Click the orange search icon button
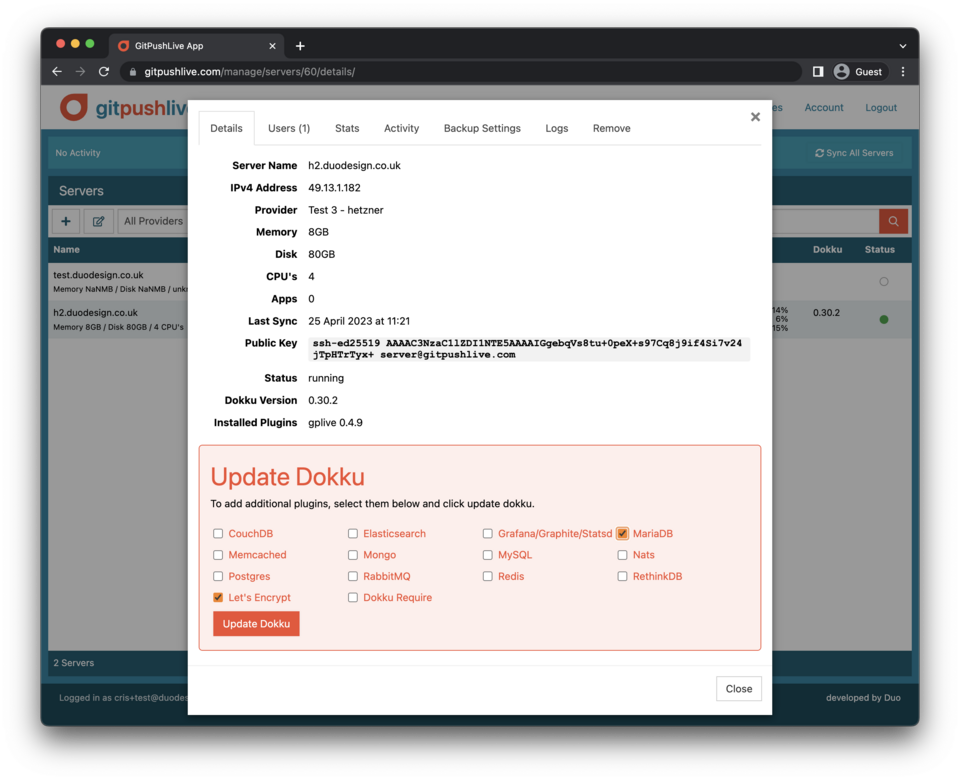 (x=893, y=221)
